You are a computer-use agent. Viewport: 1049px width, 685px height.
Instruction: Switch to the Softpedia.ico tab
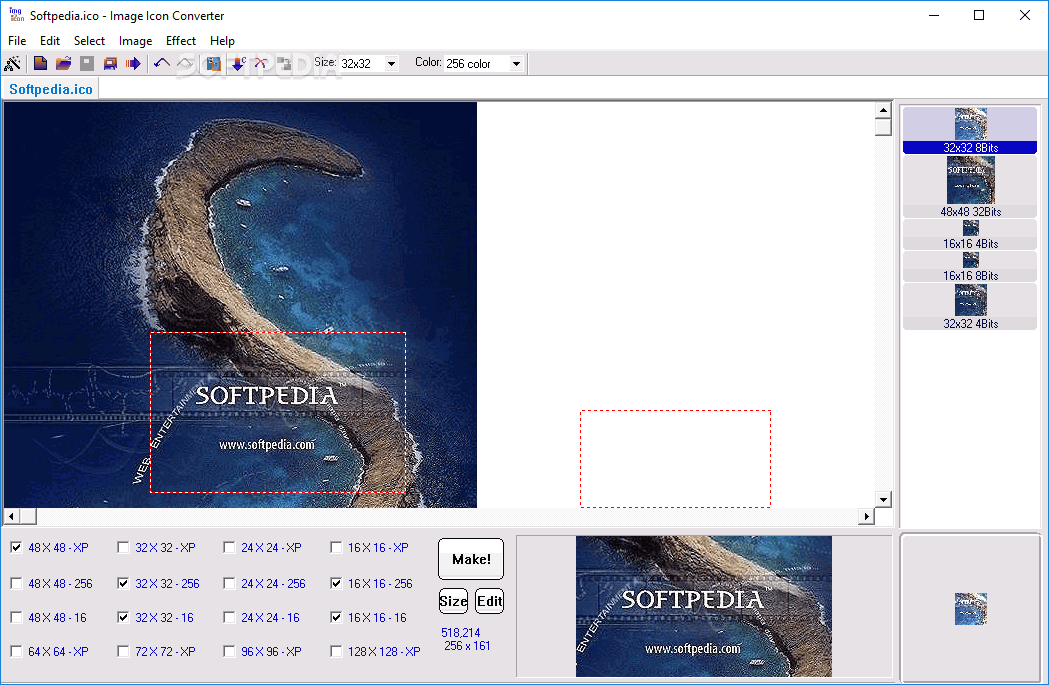51,89
